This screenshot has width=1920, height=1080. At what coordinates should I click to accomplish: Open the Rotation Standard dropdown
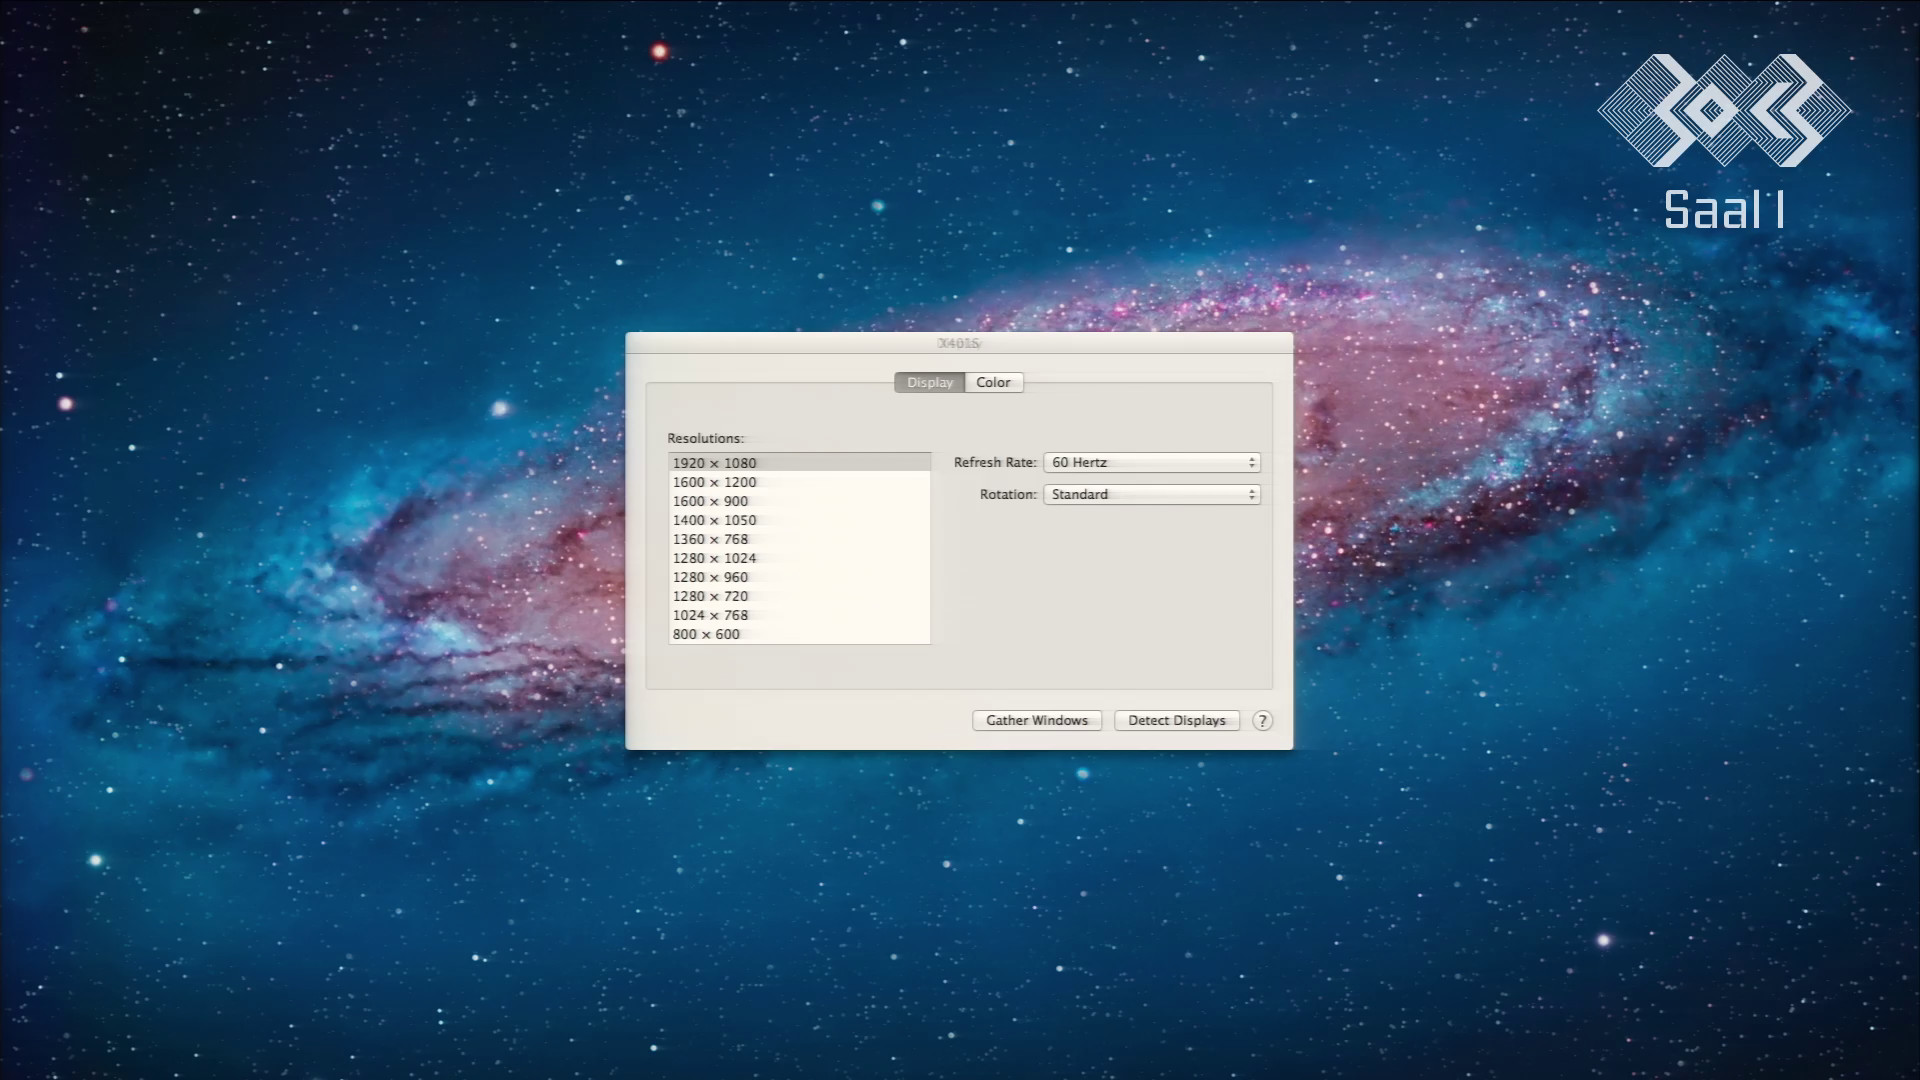(1151, 494)
